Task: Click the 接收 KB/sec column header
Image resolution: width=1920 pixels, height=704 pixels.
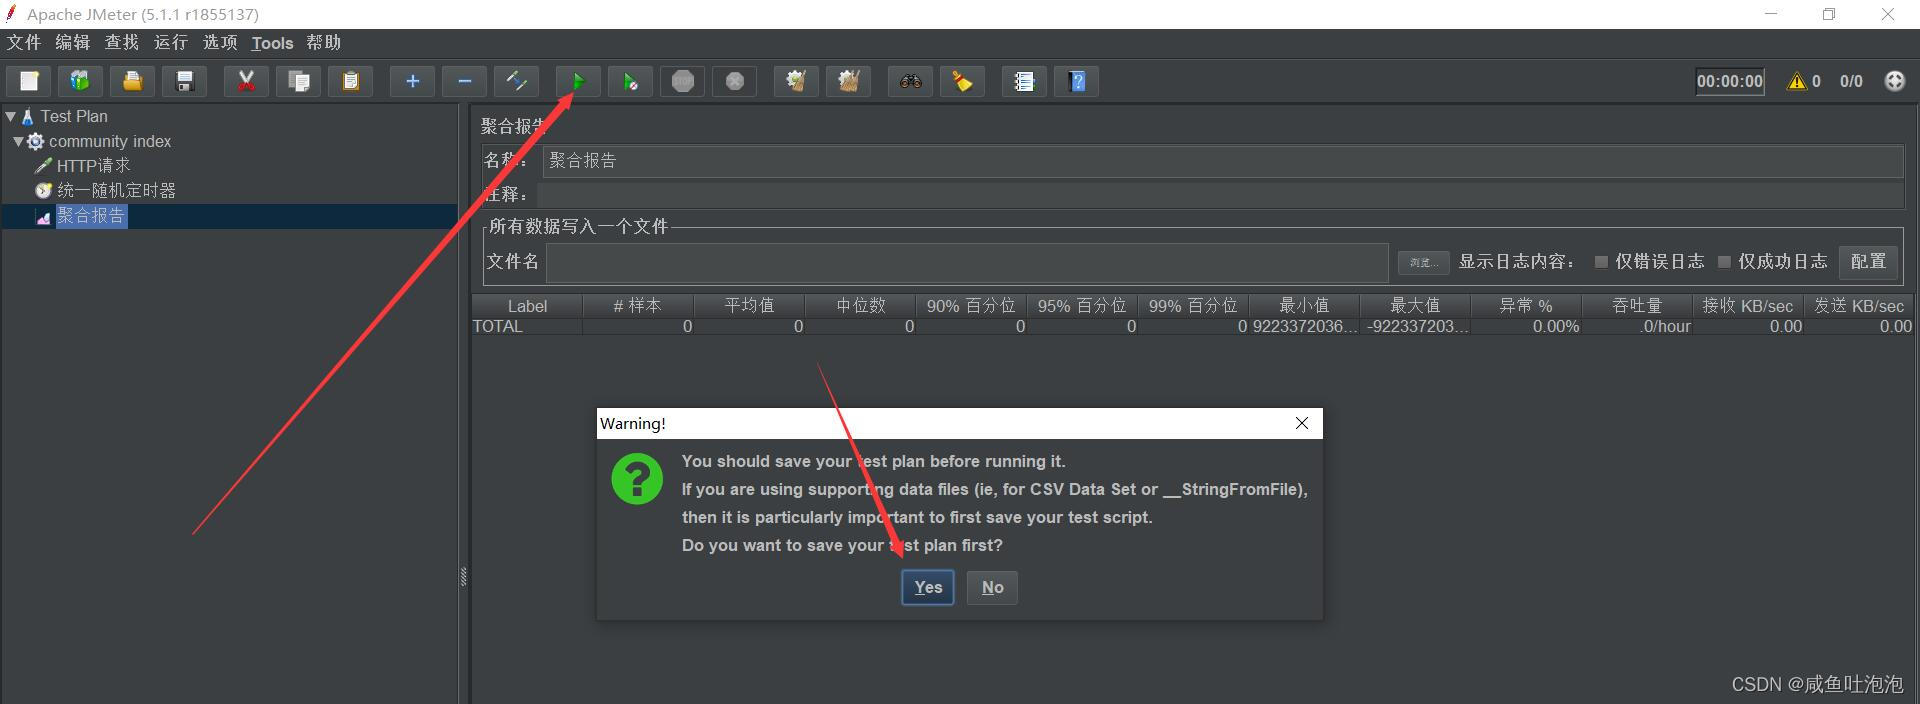Action: click(1748, 306)
